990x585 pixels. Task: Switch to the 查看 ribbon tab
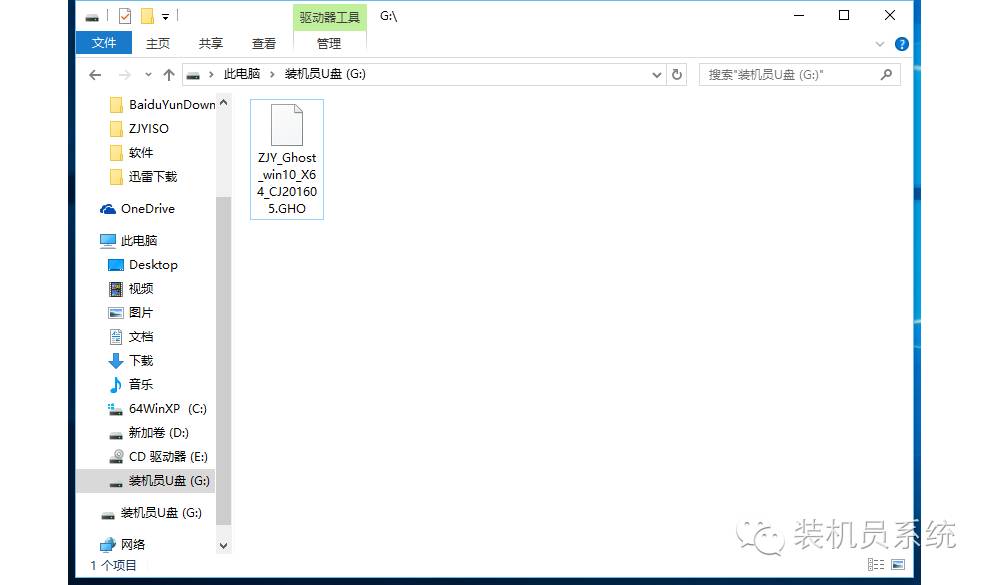tap(263, 43)
